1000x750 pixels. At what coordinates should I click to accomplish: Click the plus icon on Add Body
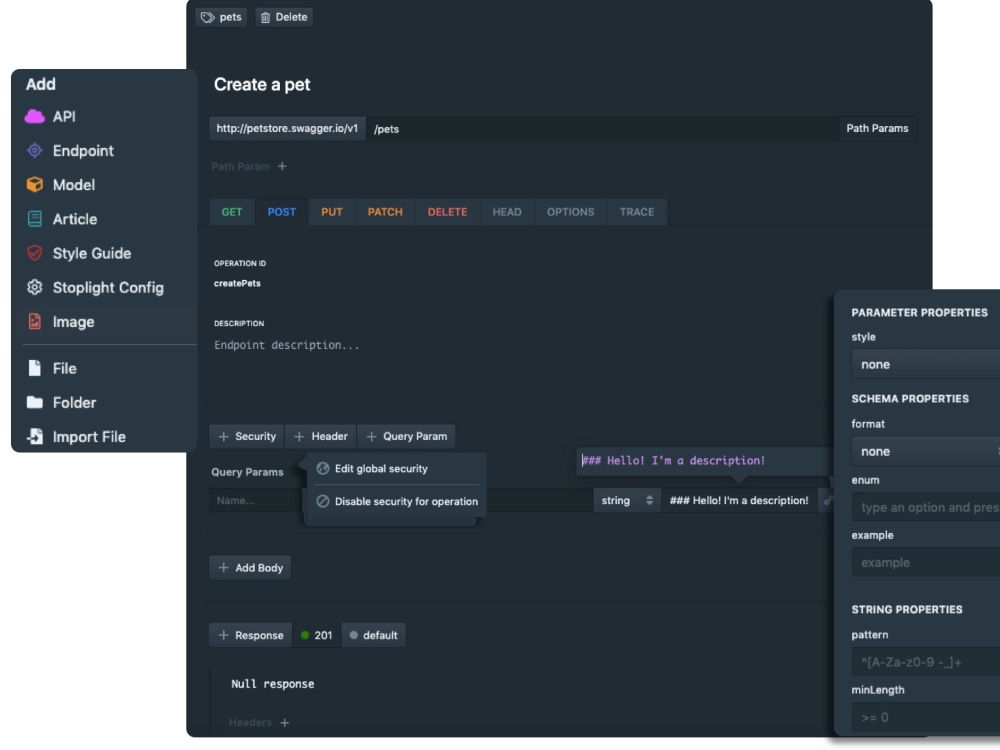[x=223, y=568]
